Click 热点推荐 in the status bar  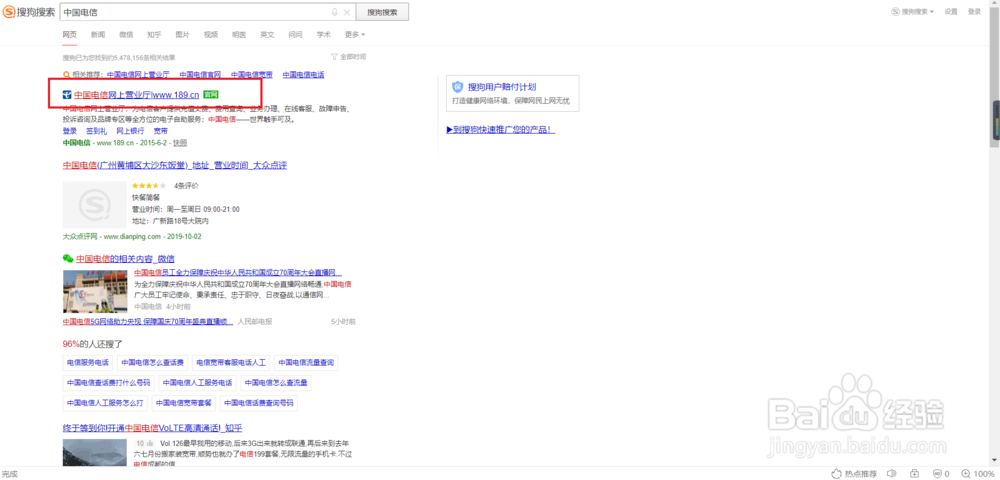pyautogui.click(x=853, y=474)
